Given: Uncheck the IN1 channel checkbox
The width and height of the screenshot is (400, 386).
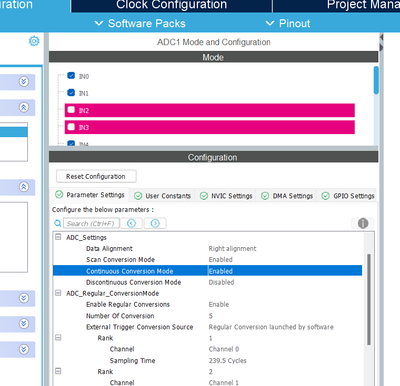Looking at the screenshot, I should point(71,92).
